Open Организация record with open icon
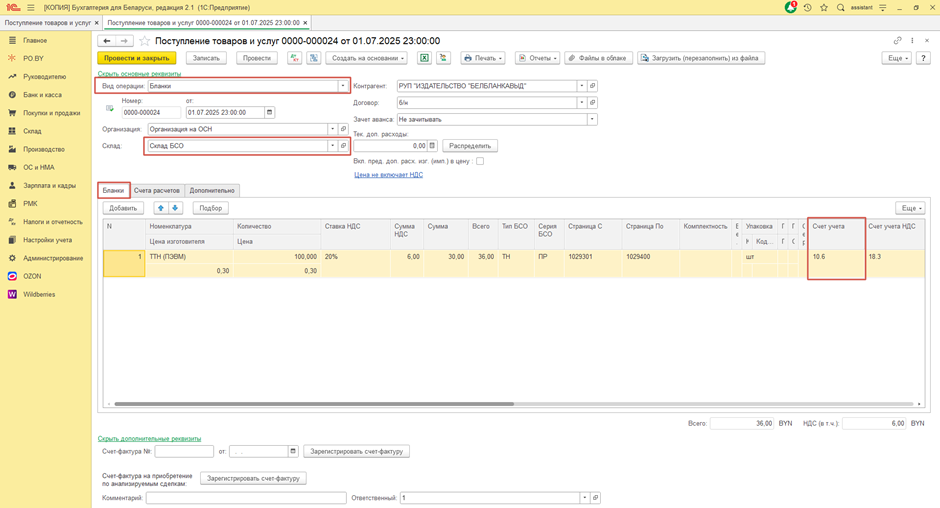 click(x=344, y=129)
